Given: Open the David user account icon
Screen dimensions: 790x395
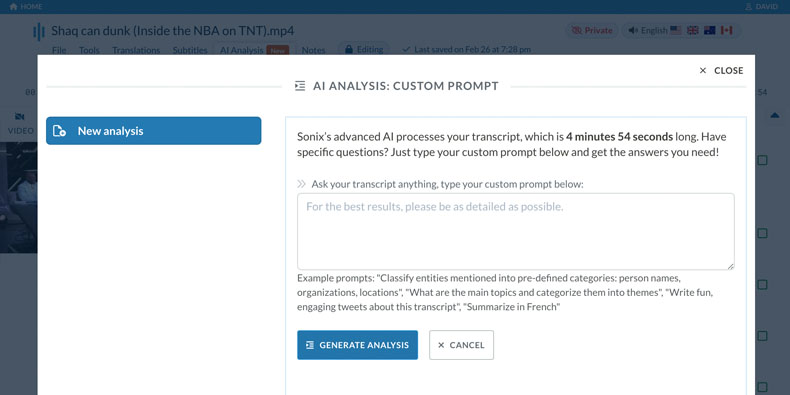Looking at the screenshot, I should 748,7.
